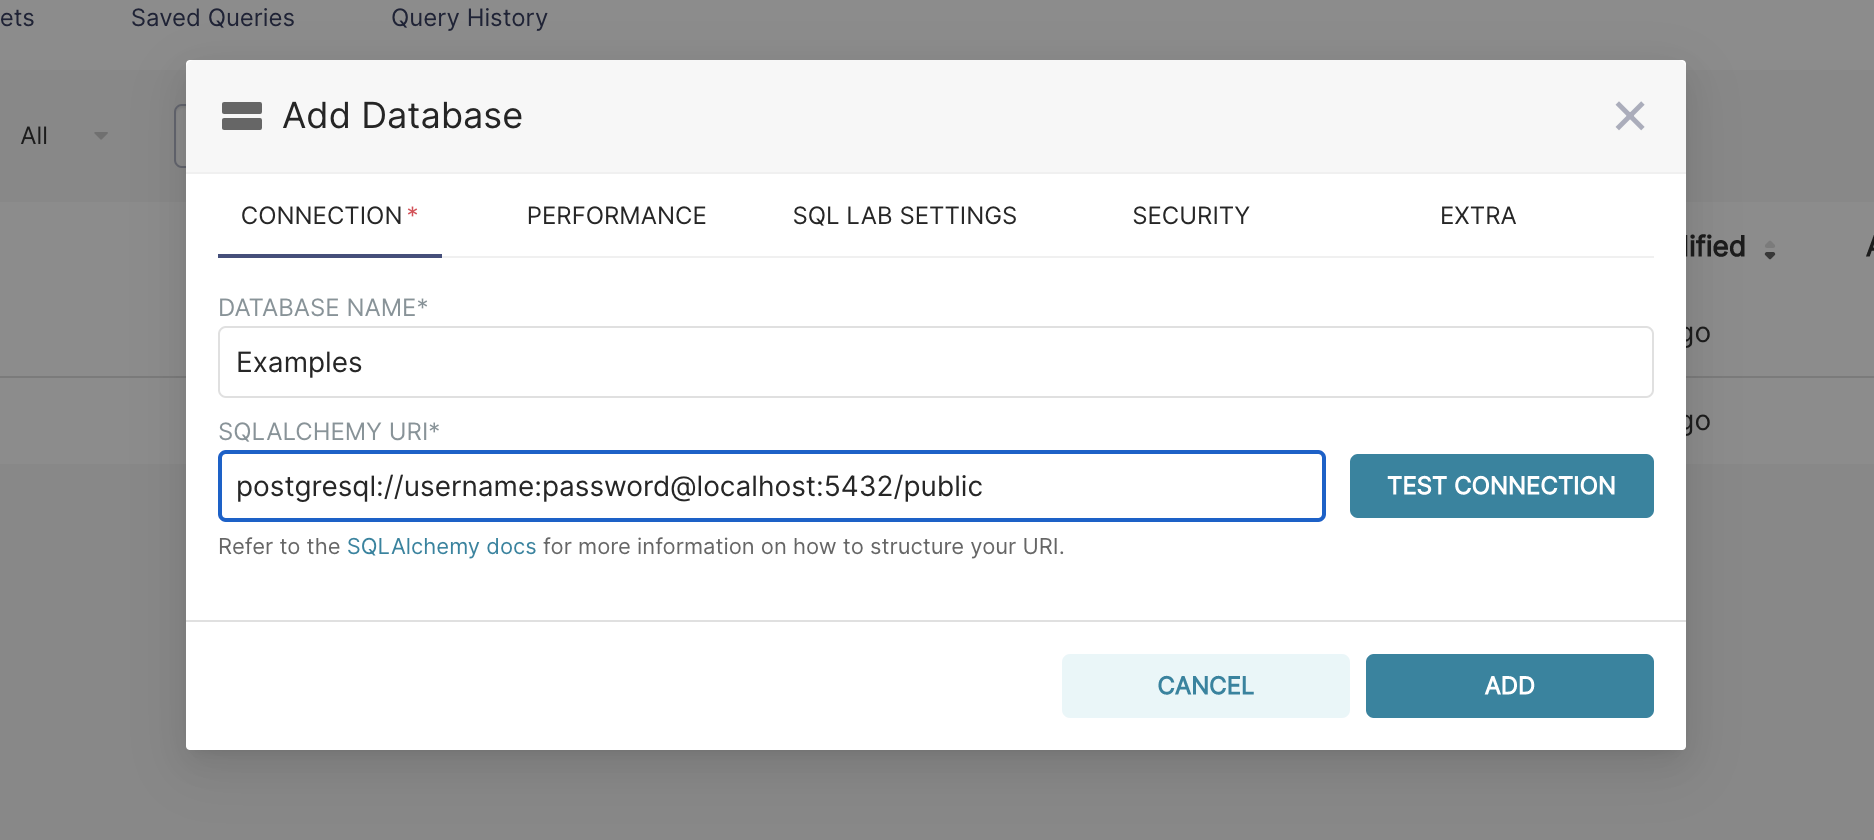Image resolution: width=1874 pixels, height=840 pixels.
Task: Go to the Security tab
Action: click(1190, 216)
